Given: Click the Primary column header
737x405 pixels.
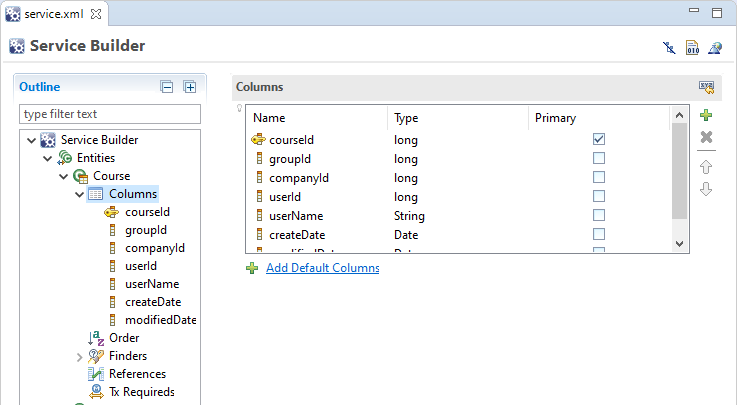Looking at the screenshot, I should coord(599,118).
